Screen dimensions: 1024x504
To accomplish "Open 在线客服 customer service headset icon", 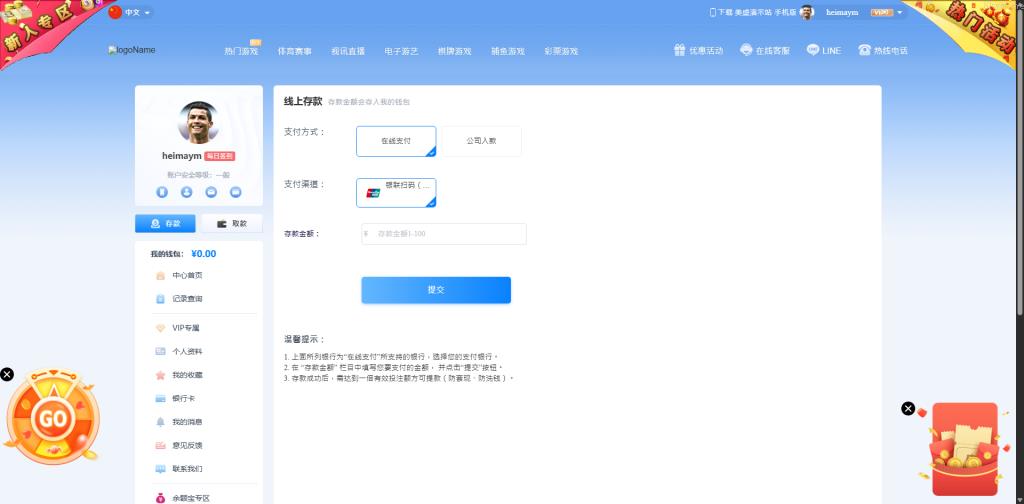I will 746,50.
